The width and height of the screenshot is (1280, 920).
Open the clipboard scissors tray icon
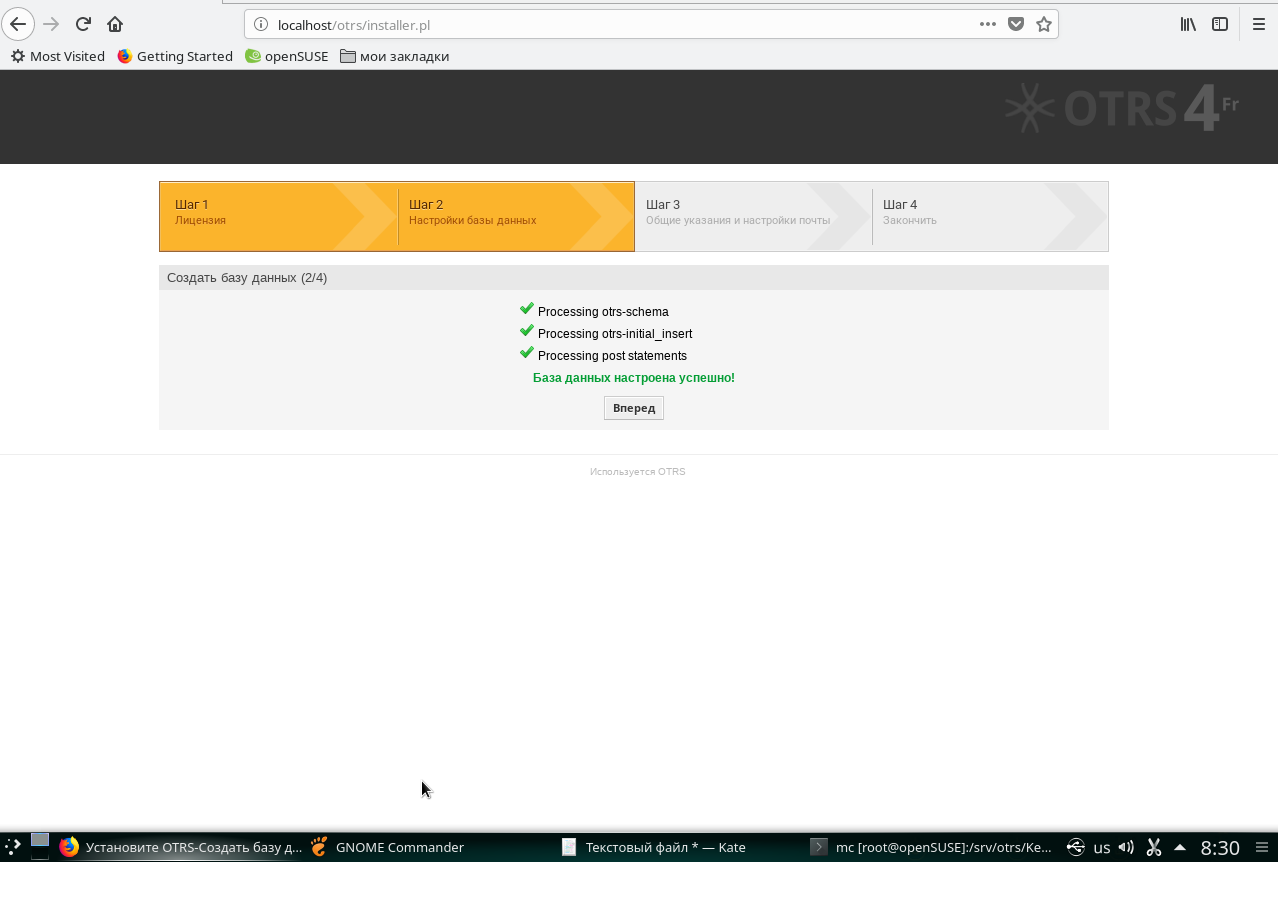[1153, 847]
